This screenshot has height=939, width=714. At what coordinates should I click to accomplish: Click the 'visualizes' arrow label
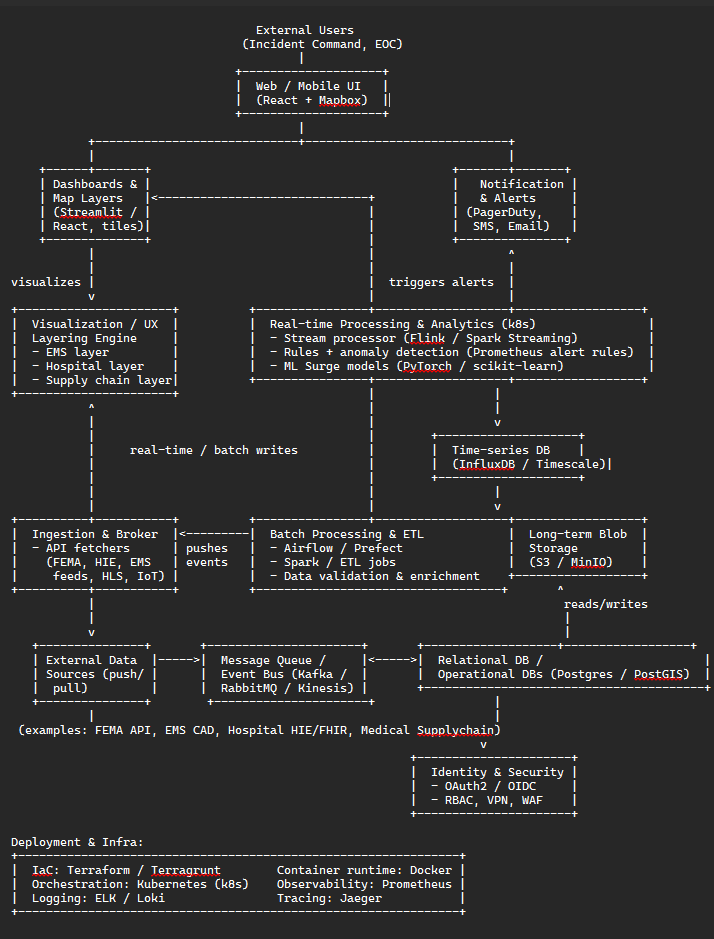(x=46, y=282)
